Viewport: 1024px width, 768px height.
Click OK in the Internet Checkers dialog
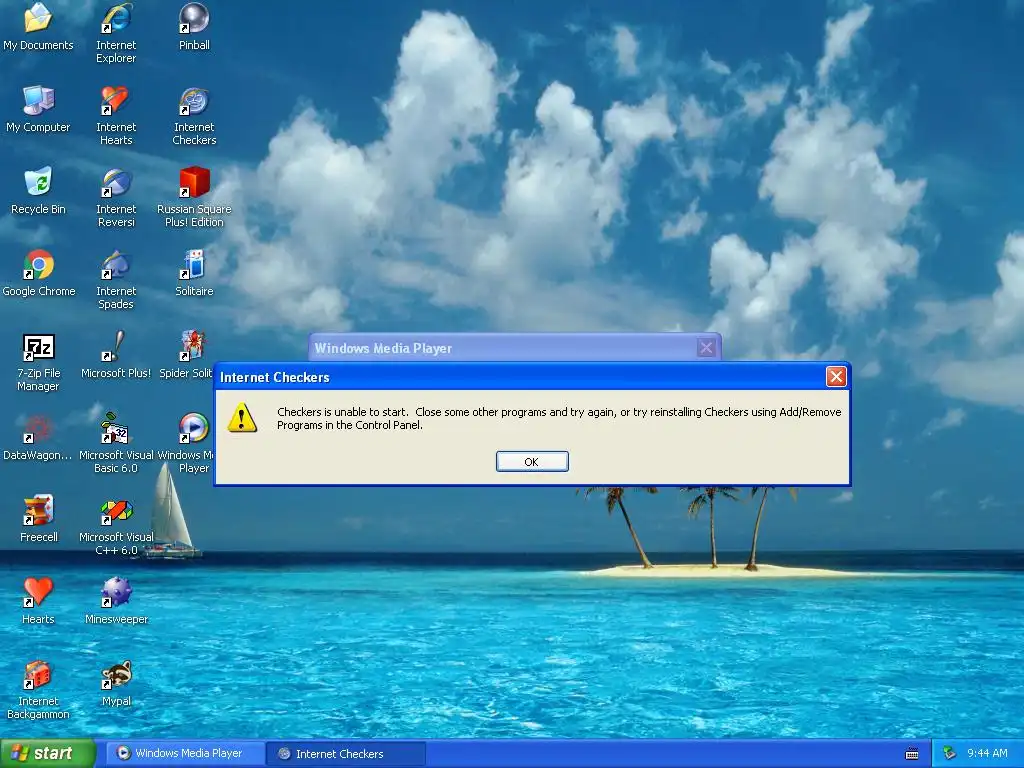coord(532,462)
